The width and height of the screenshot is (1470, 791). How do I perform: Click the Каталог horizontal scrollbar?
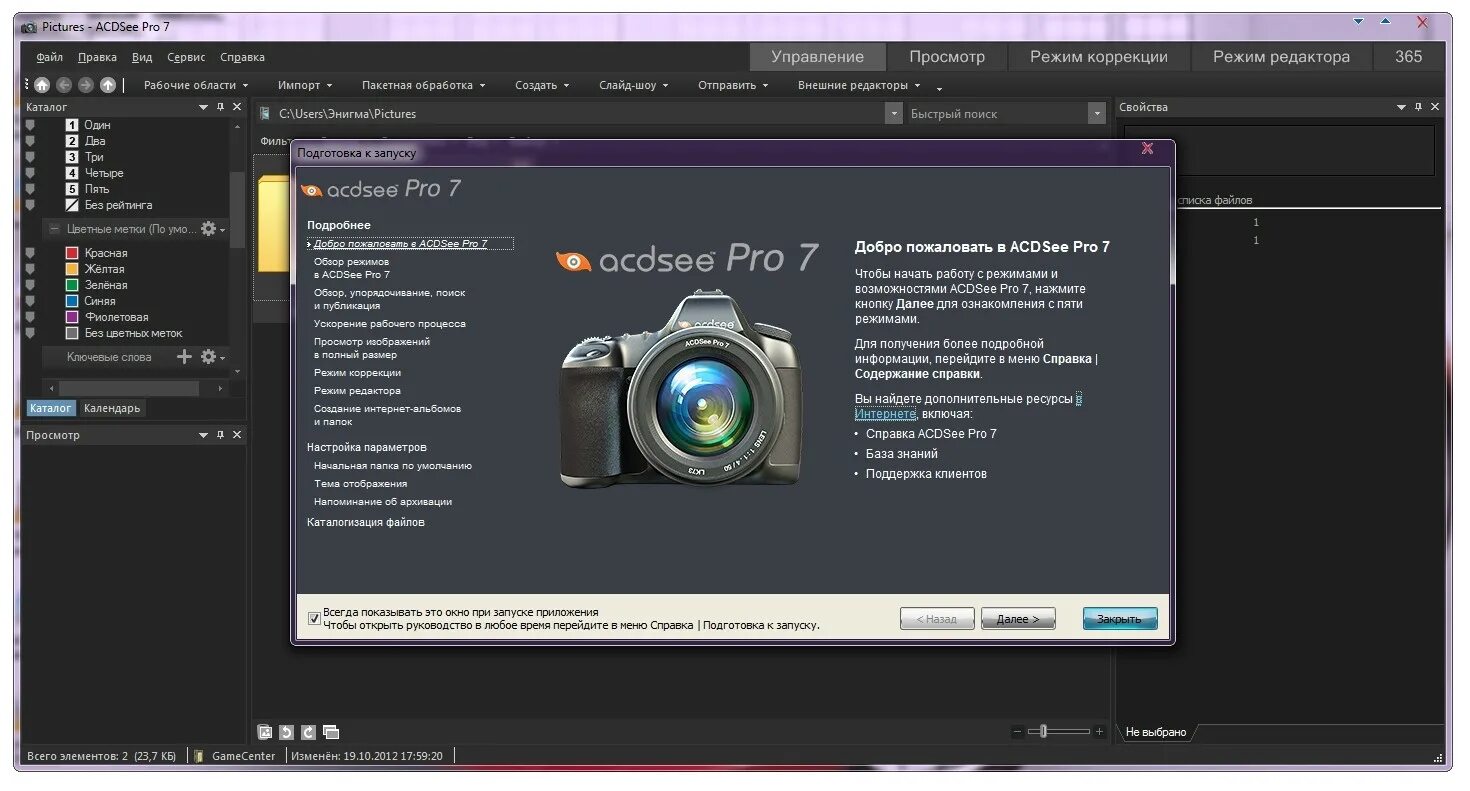coord(129,388)
